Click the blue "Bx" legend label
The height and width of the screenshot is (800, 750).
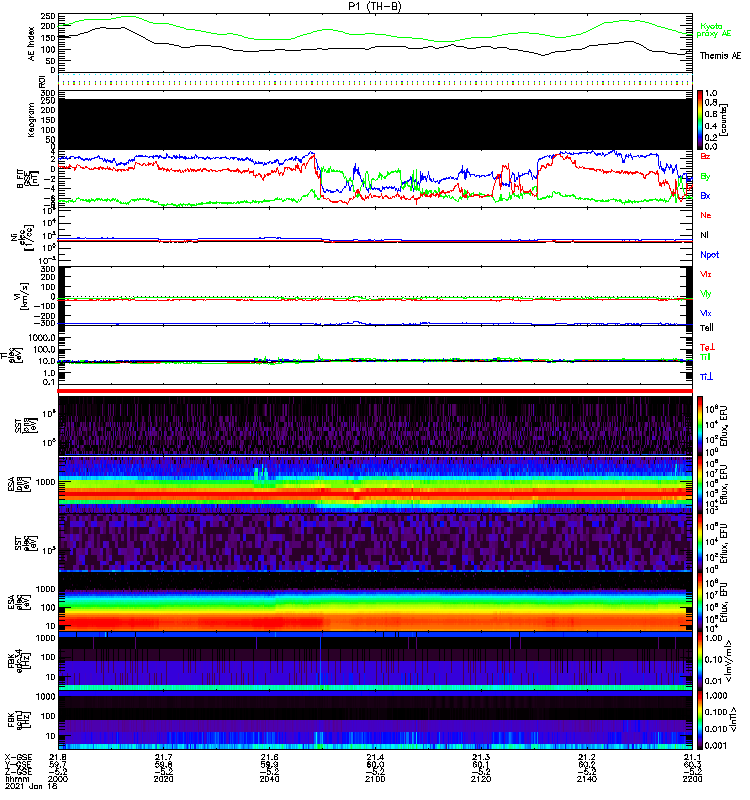(x=705, y=195)
